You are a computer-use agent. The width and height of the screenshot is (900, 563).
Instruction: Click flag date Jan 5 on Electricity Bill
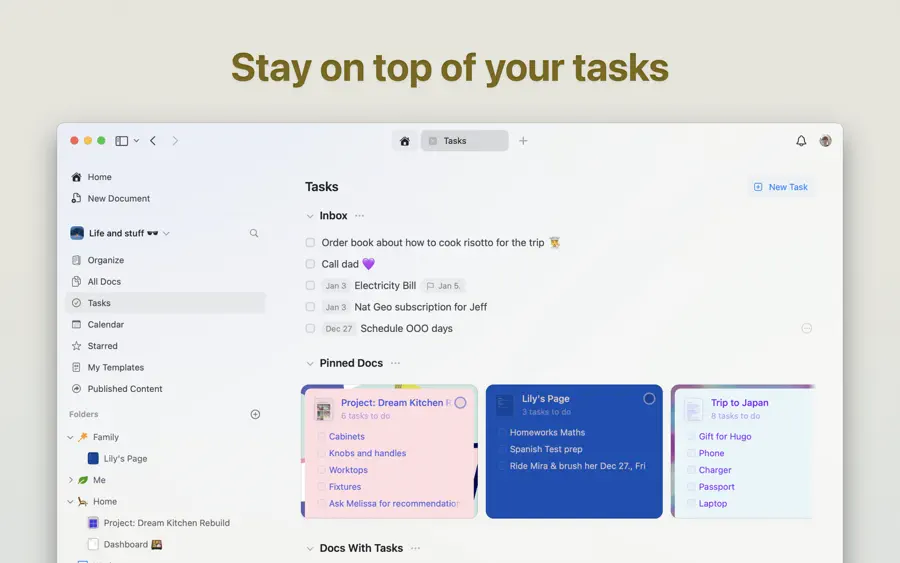click(x=444, y=286)
